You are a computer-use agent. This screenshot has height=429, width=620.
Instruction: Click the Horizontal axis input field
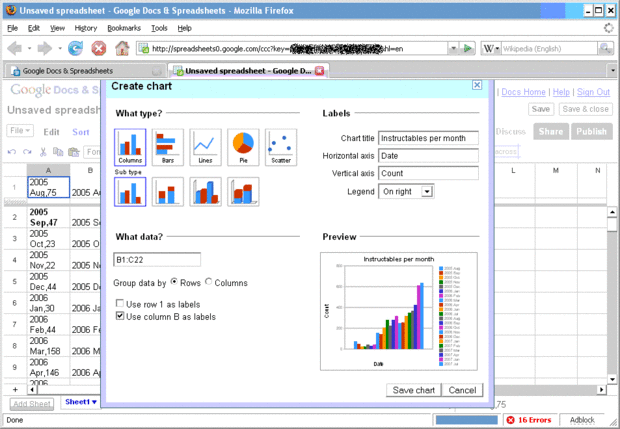tap(428, 155)
